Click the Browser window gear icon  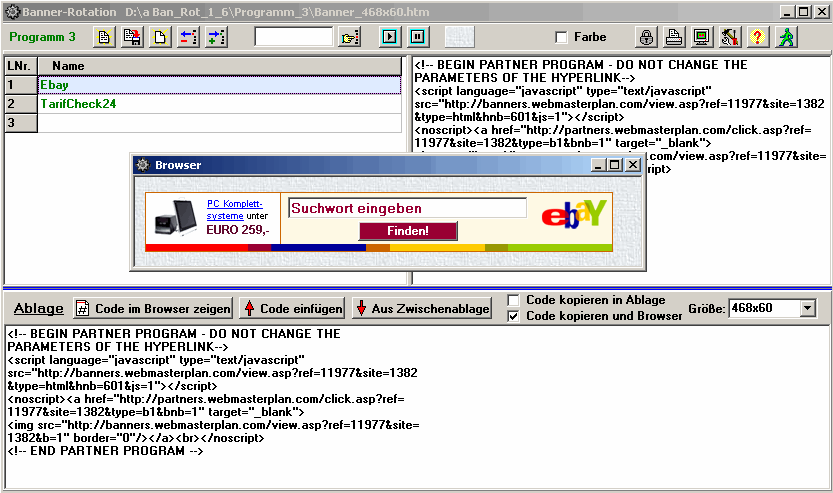tap(142, 165)
